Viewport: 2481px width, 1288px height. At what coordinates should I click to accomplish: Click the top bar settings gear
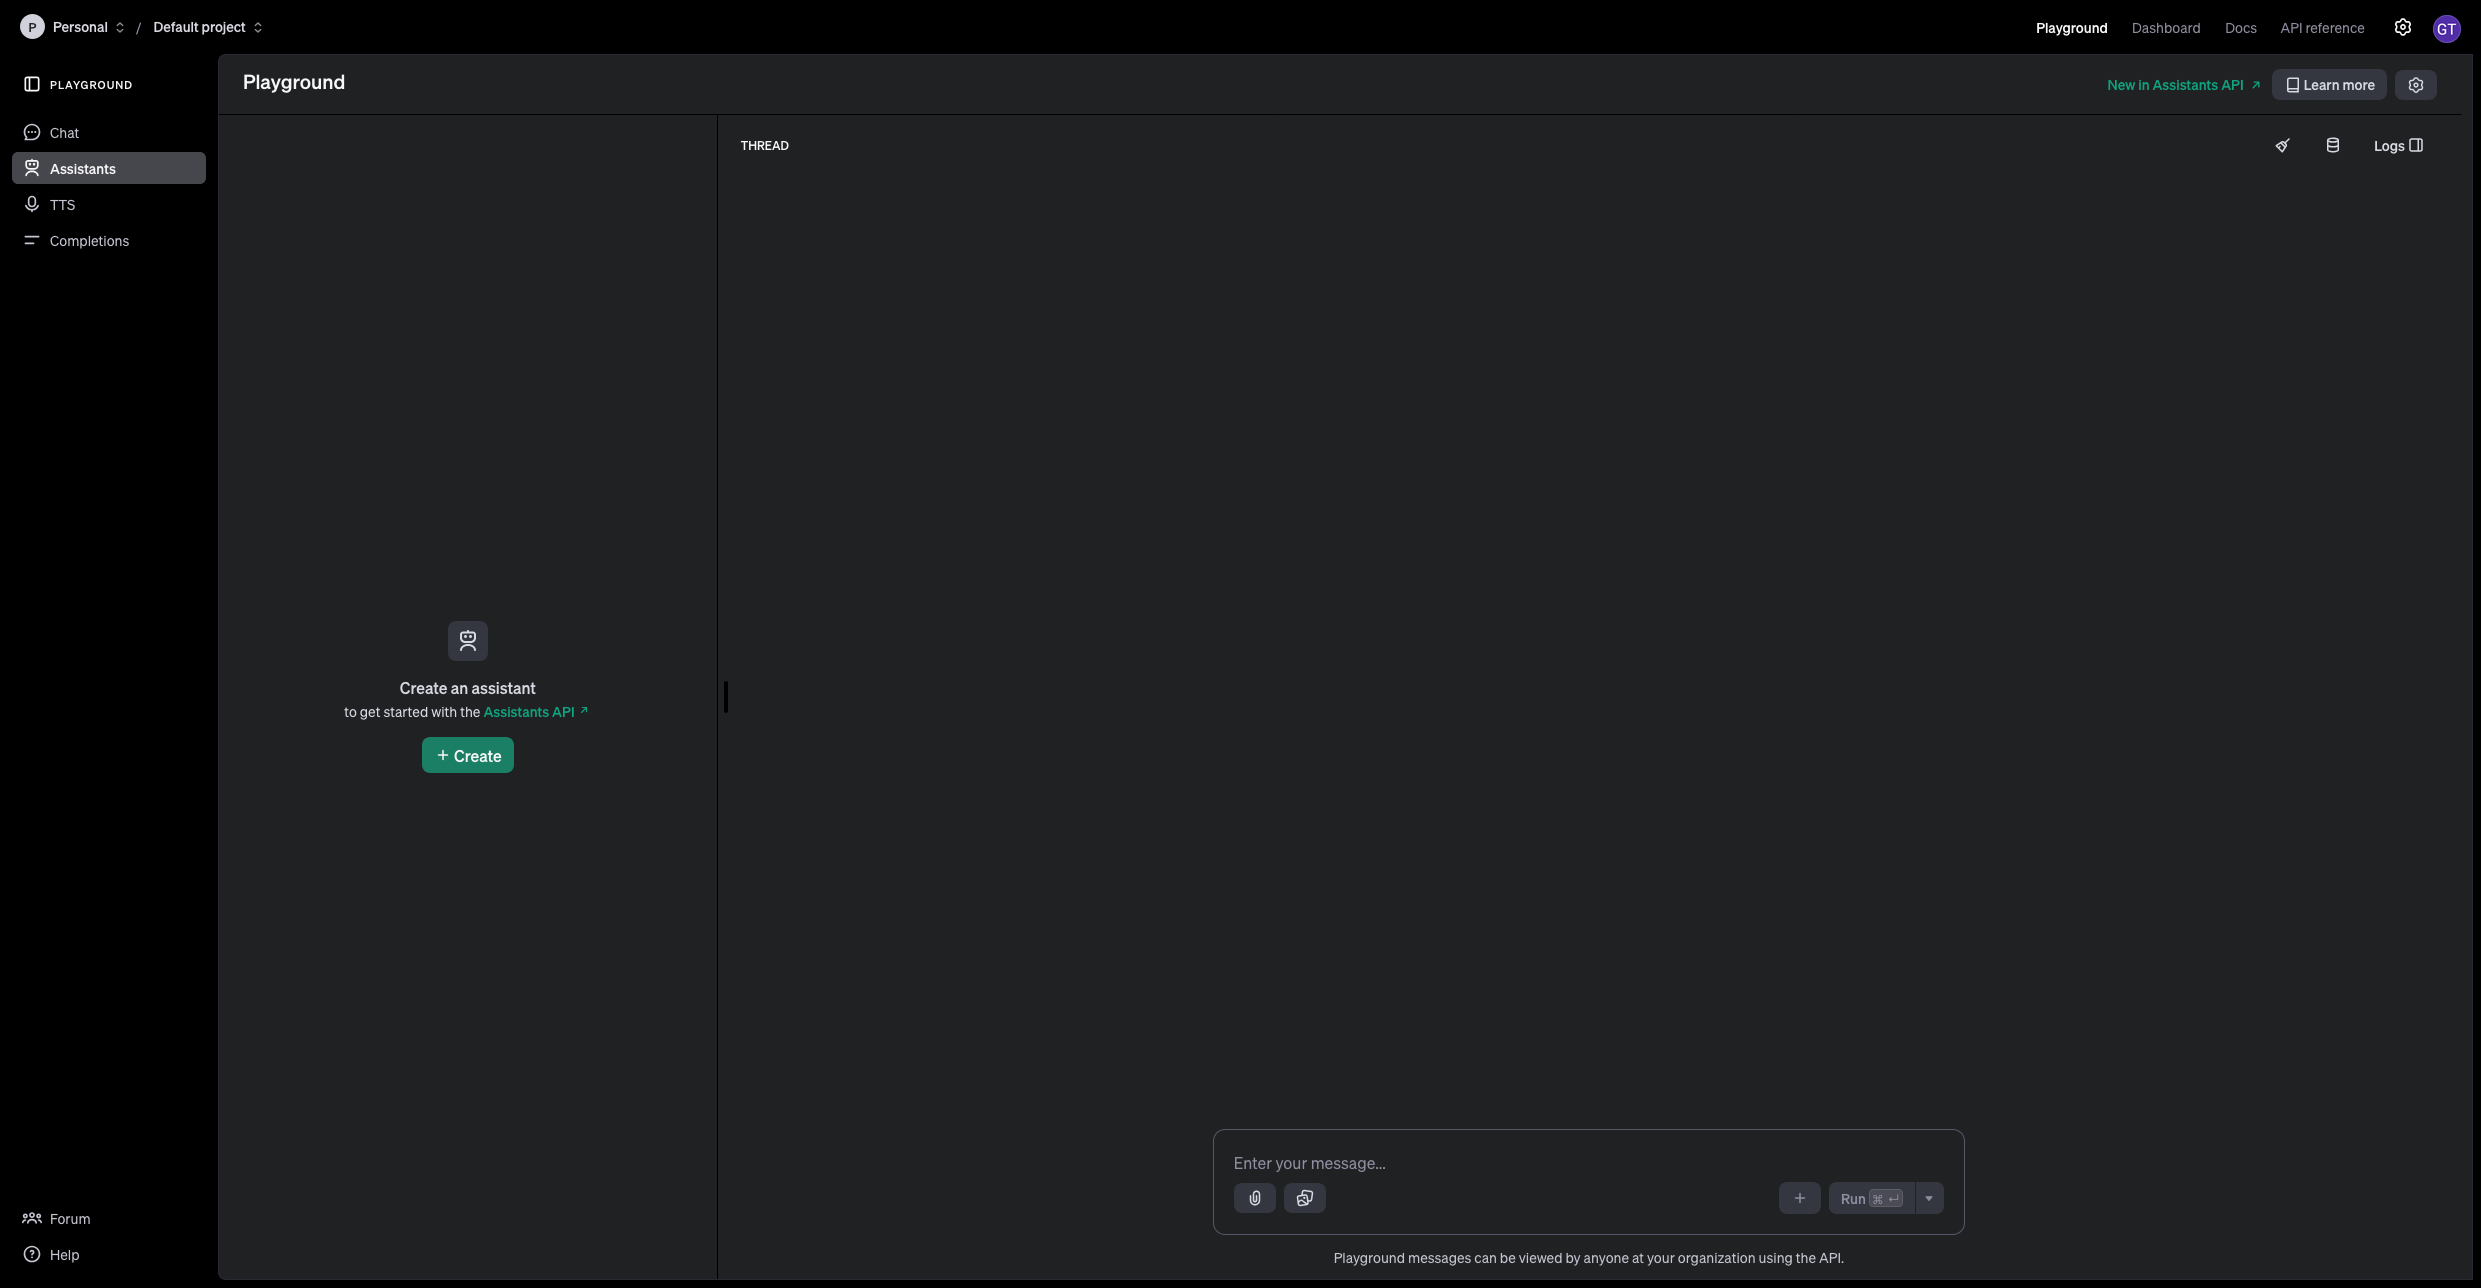click(2402, 28)
